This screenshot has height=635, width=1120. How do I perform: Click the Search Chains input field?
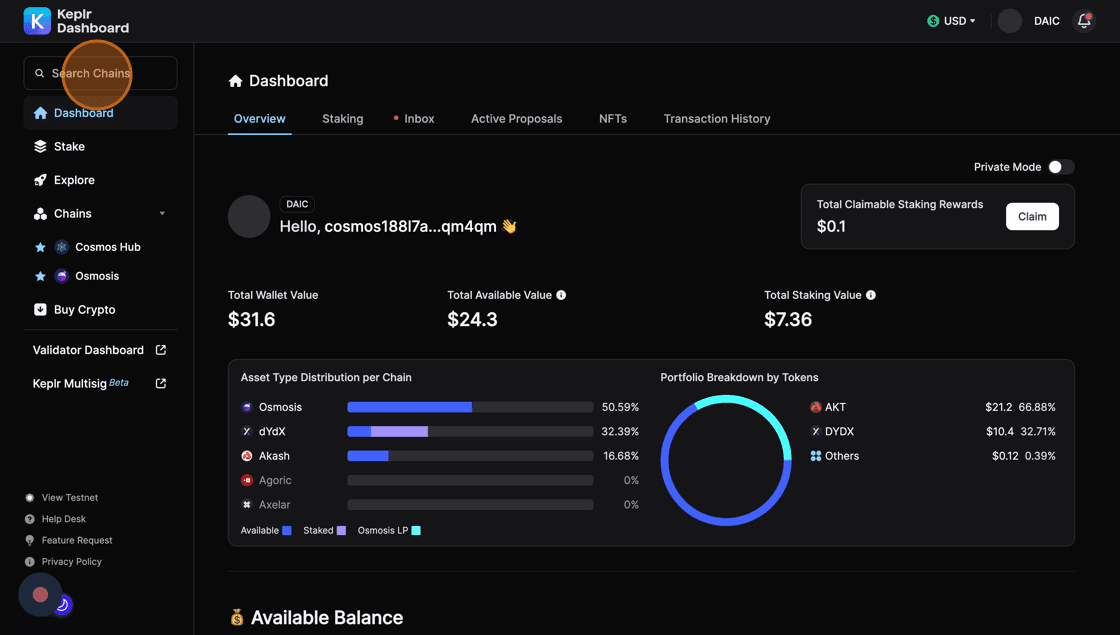click(x=100, y=73)
